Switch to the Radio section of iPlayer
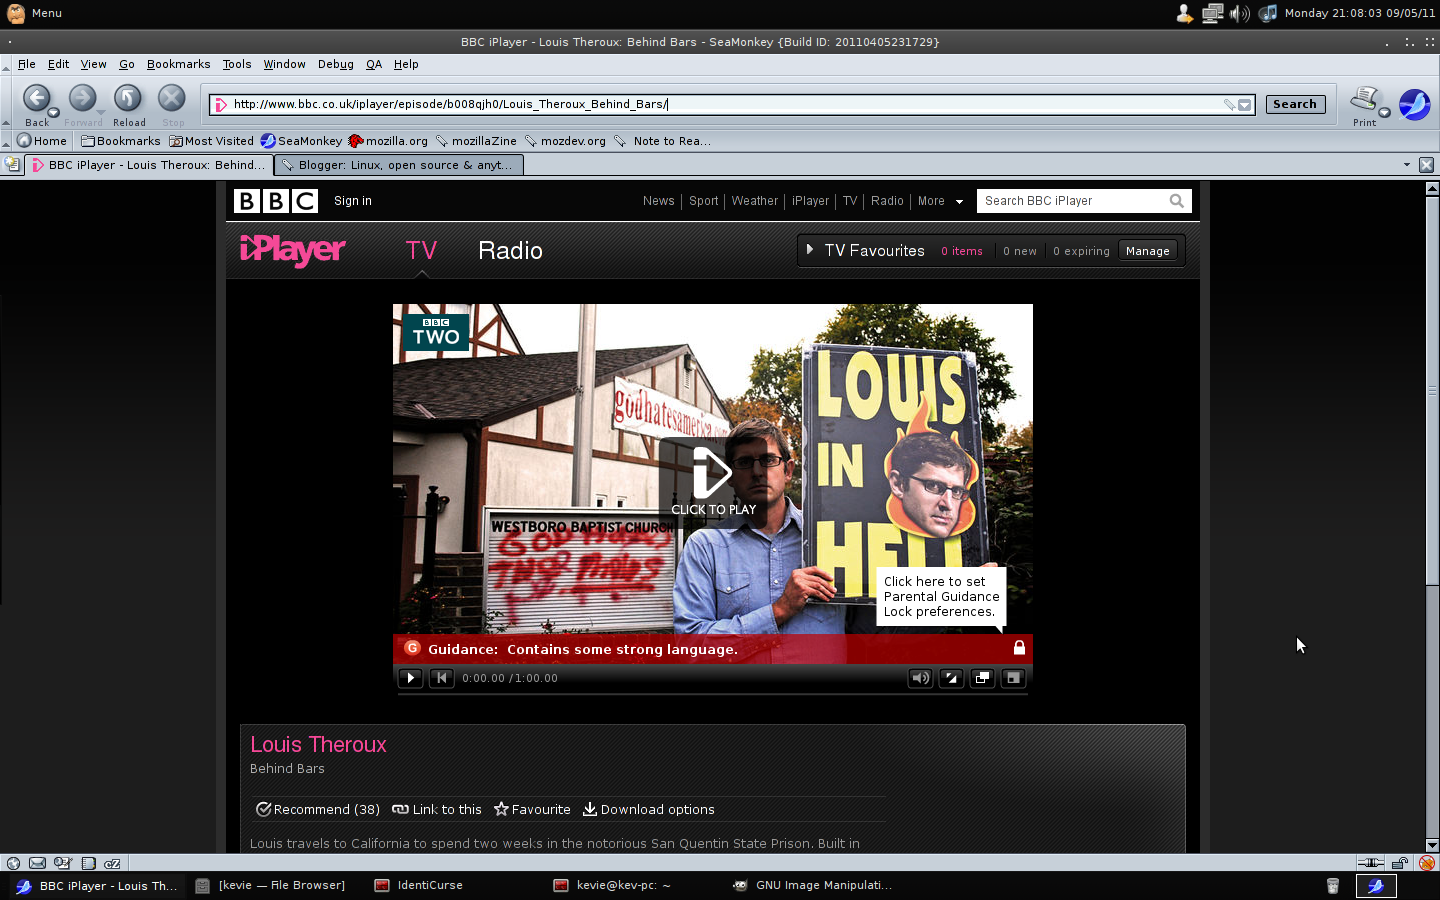Viewport: 1440px width, 900px height. tap(510, 251)
